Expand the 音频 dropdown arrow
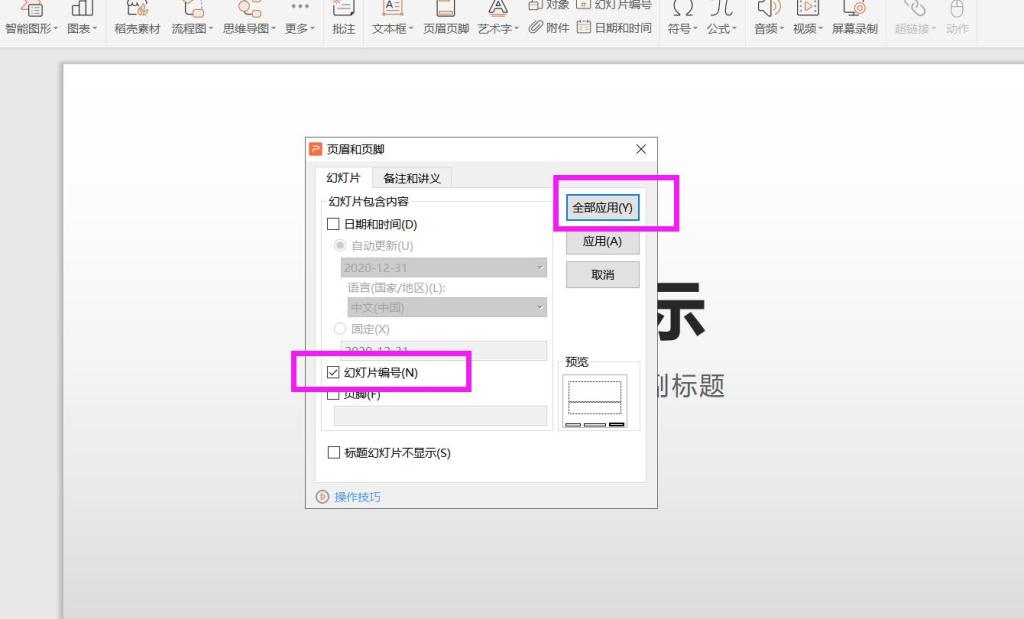The height and width of the screenshot is (619, 1024). point(781,29)
